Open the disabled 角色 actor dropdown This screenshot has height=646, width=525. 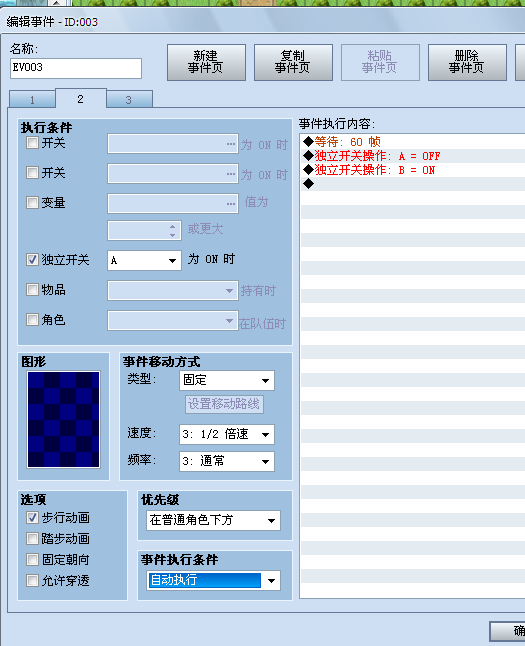click(x=173, y=321)
